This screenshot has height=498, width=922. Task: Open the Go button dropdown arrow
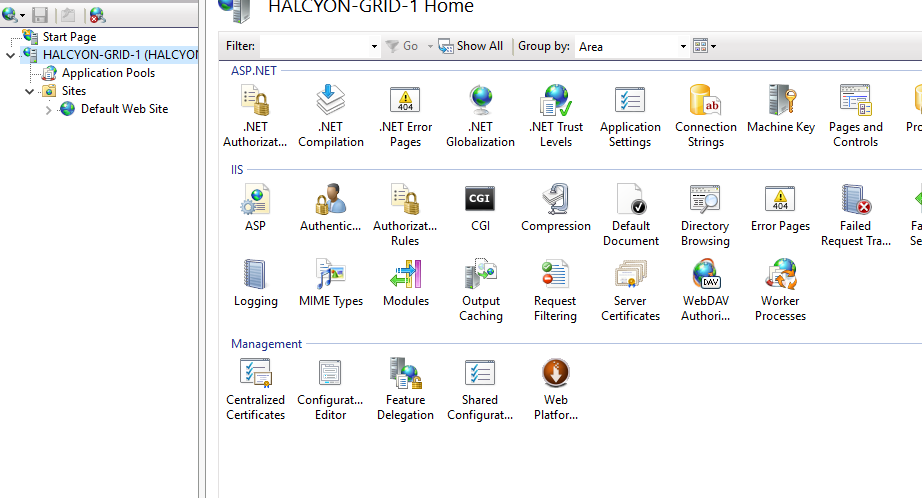pyautogui.click(x=430, y=46)
